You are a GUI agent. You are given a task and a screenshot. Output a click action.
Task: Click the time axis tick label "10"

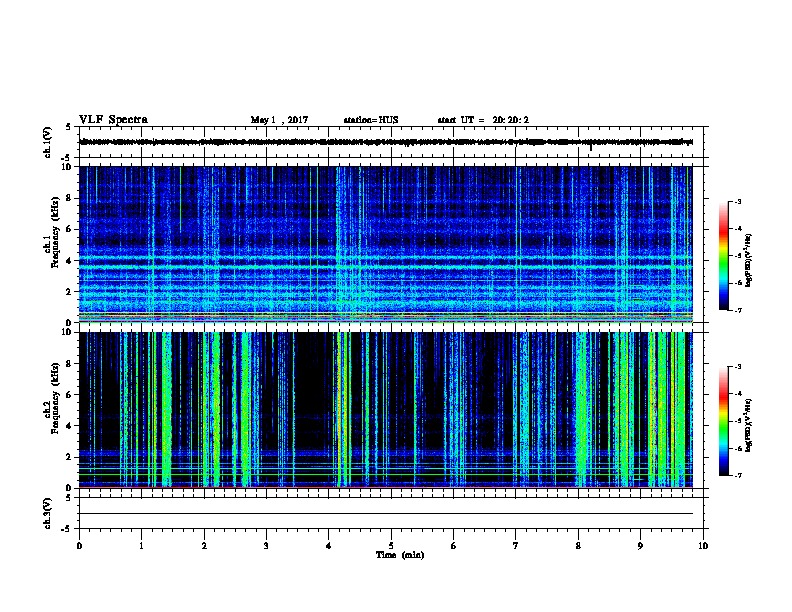(703, 546)
